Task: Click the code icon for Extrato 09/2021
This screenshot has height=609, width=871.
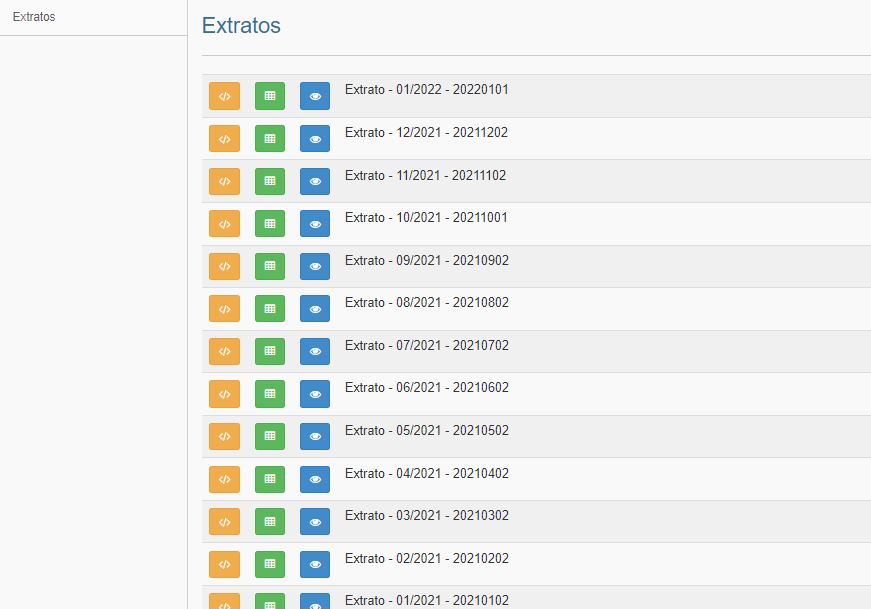Action: point(224,266)
